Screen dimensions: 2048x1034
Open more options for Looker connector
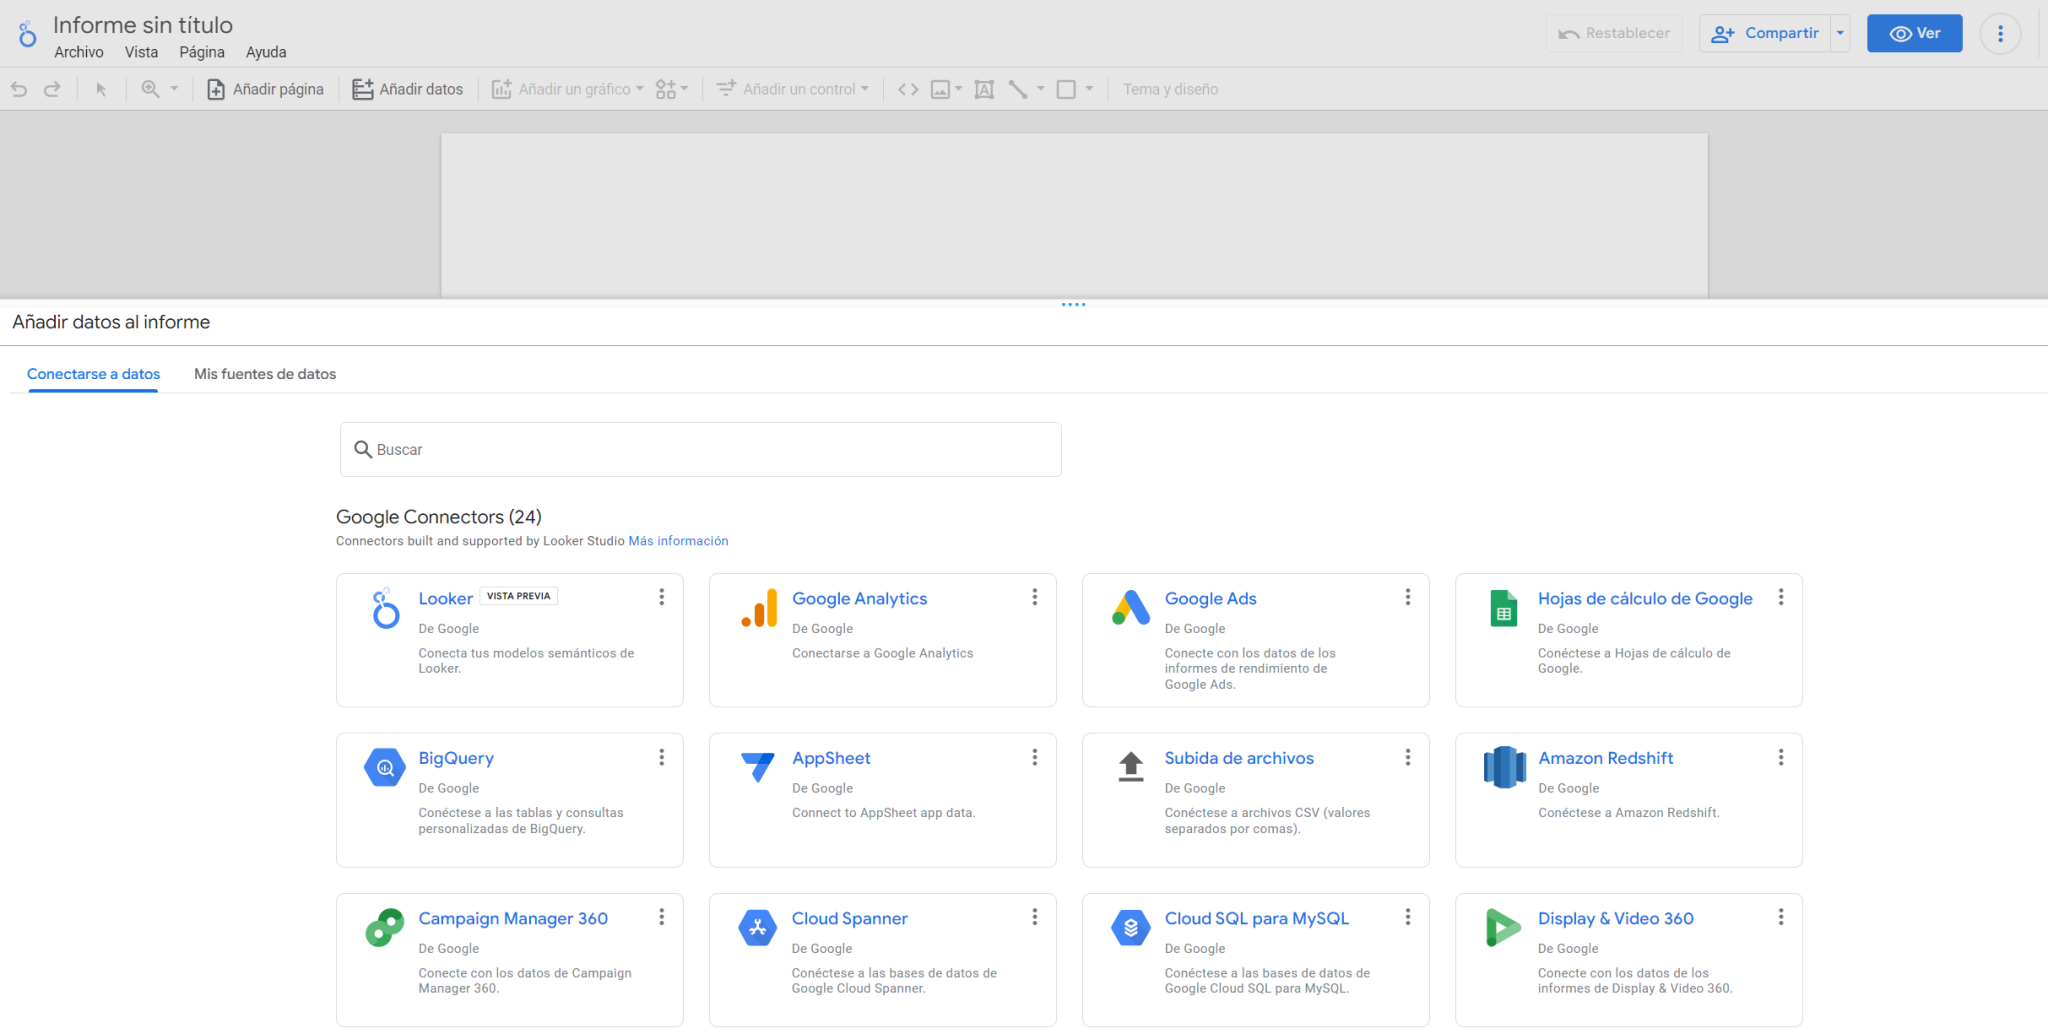661,597
